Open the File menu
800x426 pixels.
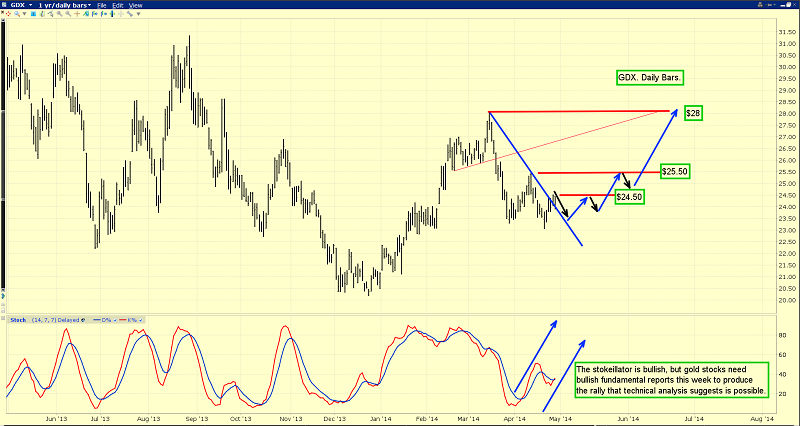coord(102,5)
